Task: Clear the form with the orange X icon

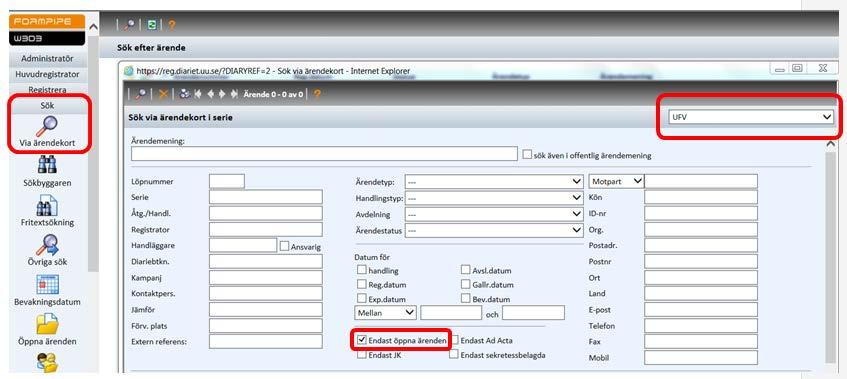Action: (163, 94)
